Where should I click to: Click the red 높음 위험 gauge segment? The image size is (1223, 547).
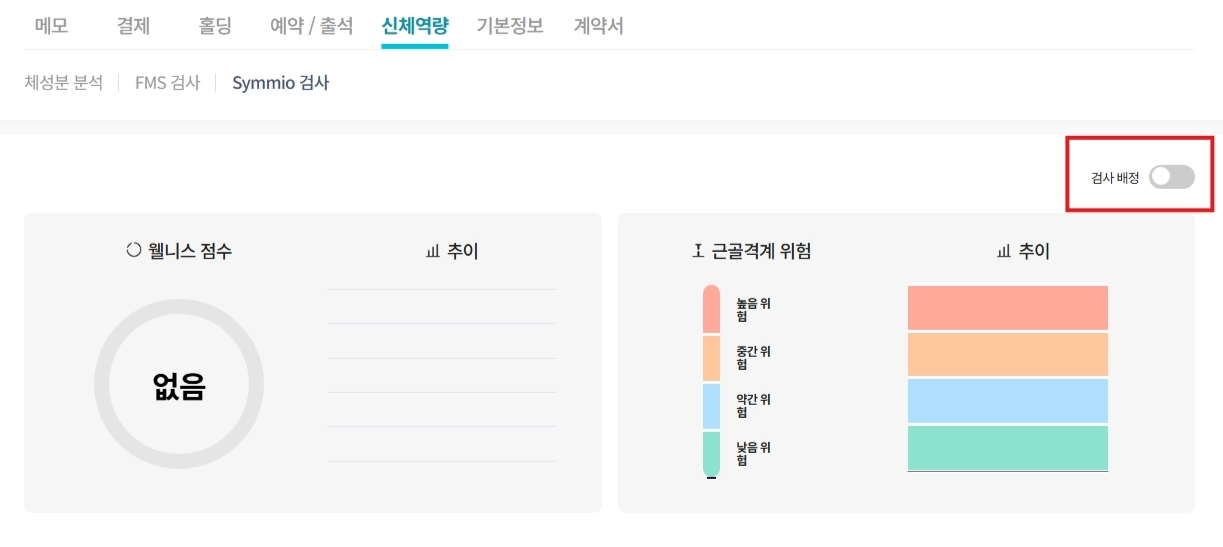pyautogui.click(x=711, y=309)
